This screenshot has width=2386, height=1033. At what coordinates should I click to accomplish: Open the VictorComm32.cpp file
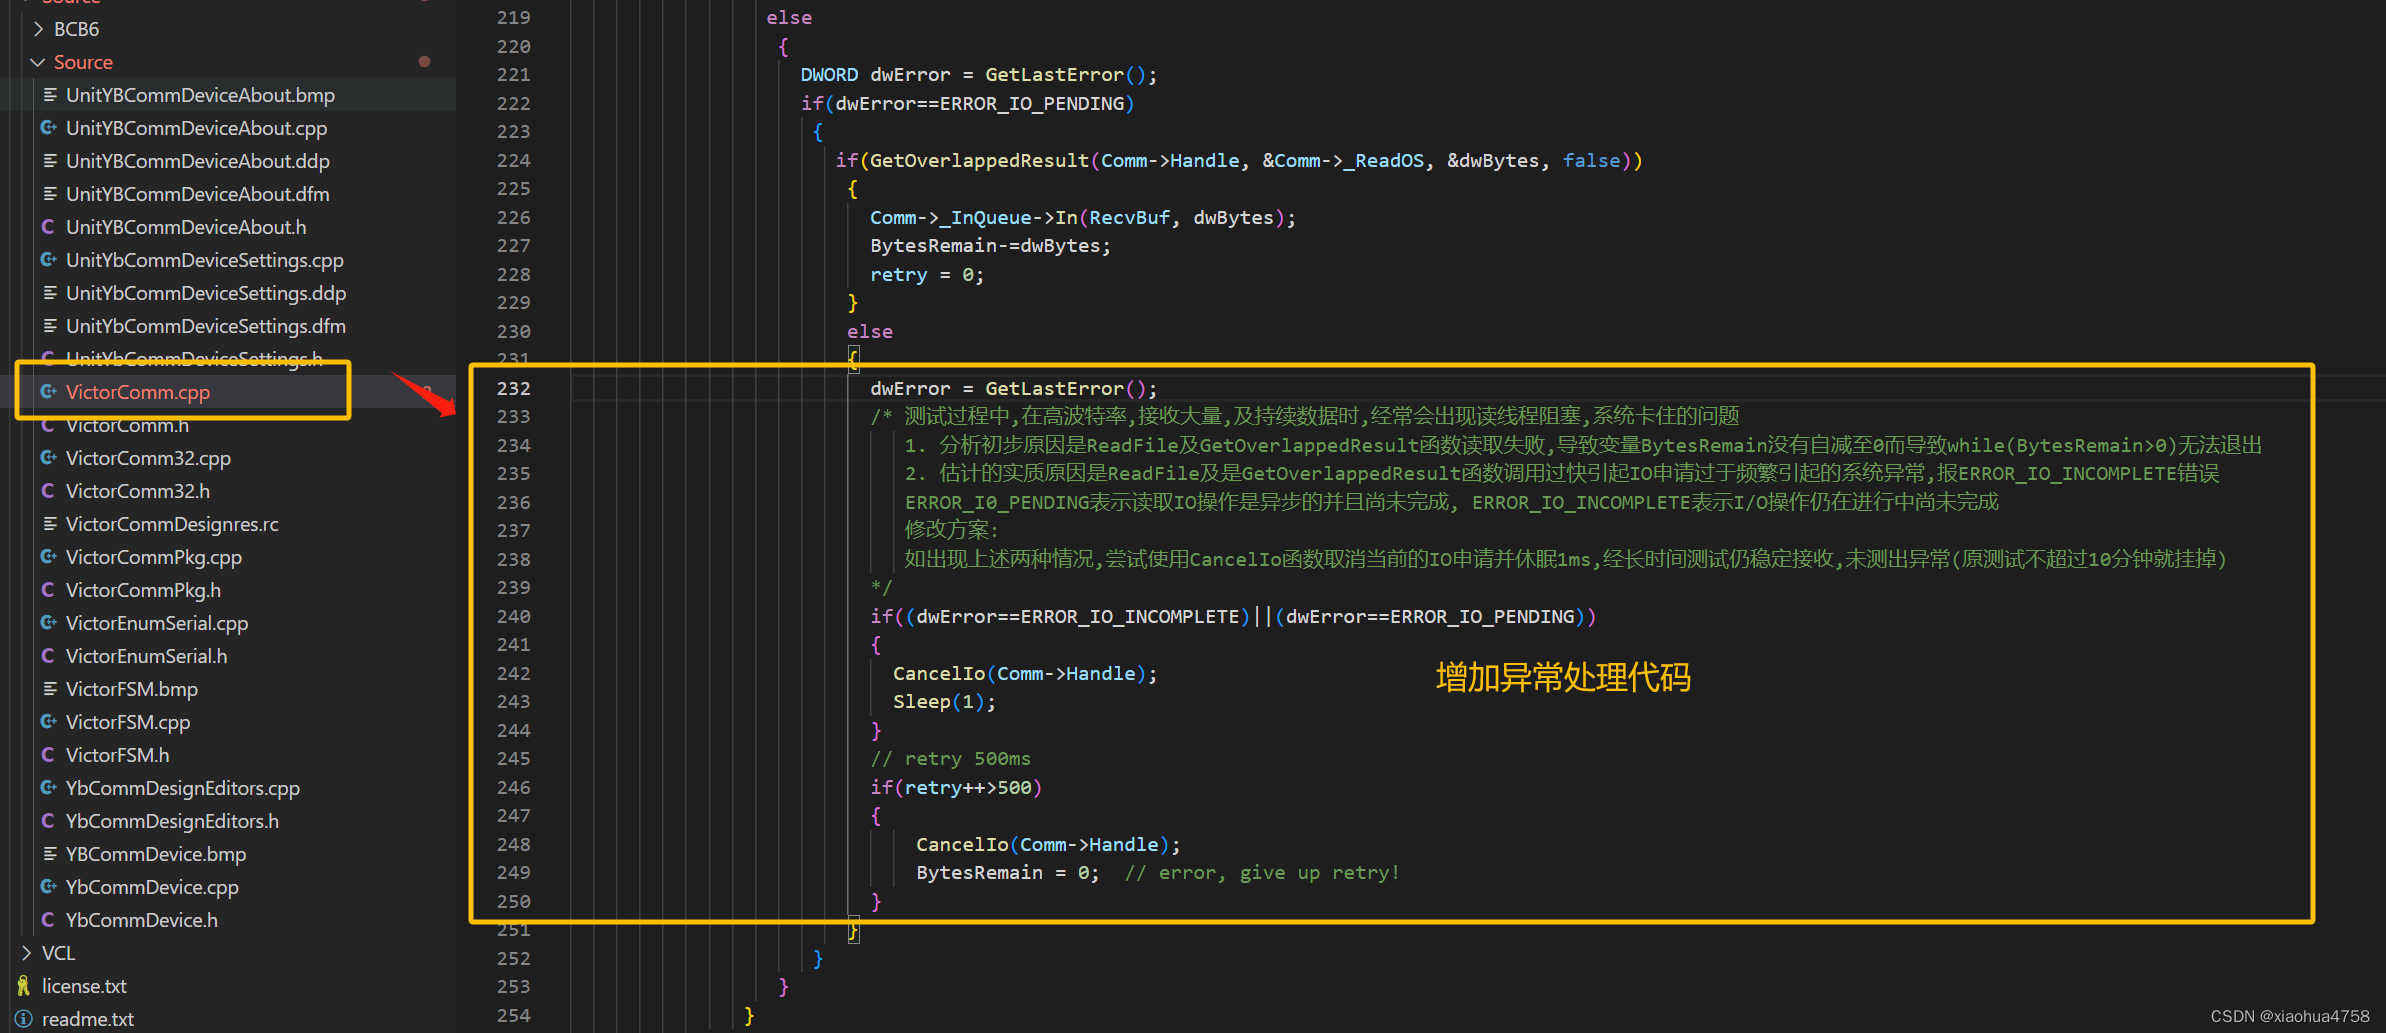click(x=146, y=458)
